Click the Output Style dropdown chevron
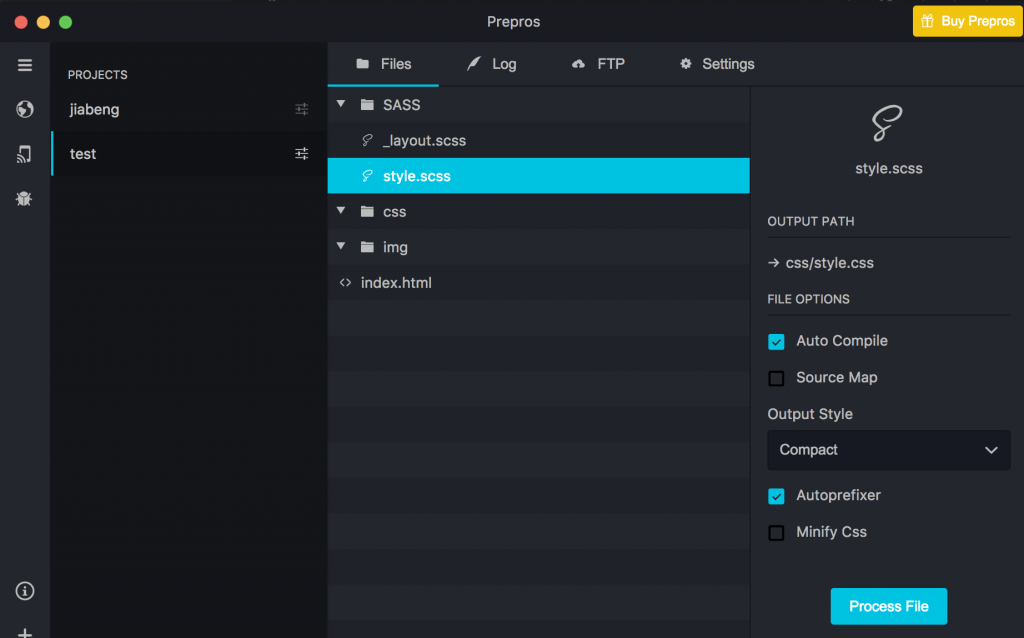The image size is (1024, 638). pos(991,450)
